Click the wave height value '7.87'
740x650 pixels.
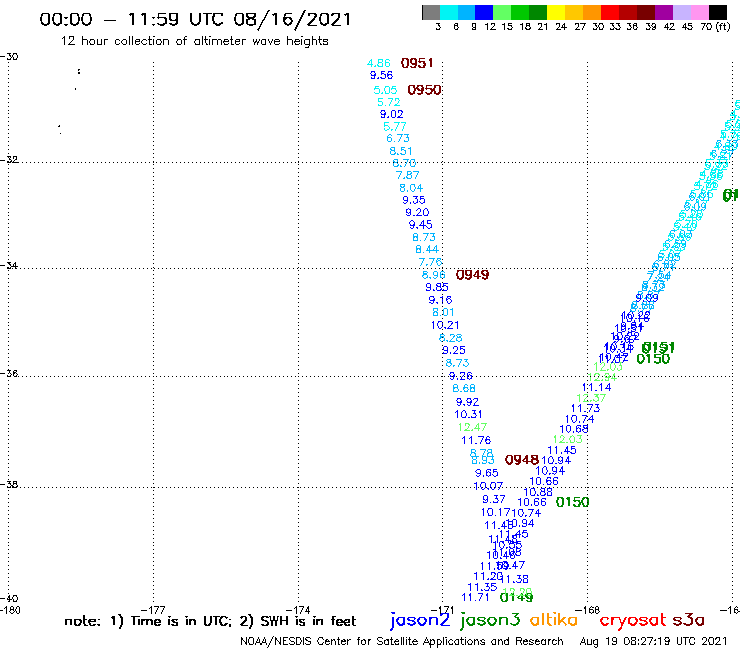coord(407,175)
